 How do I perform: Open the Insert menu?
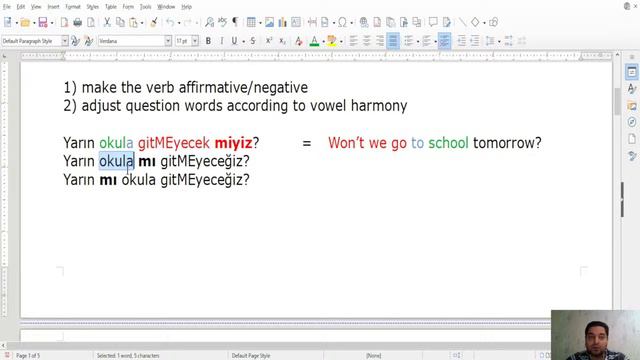click(x=53, y=7)
